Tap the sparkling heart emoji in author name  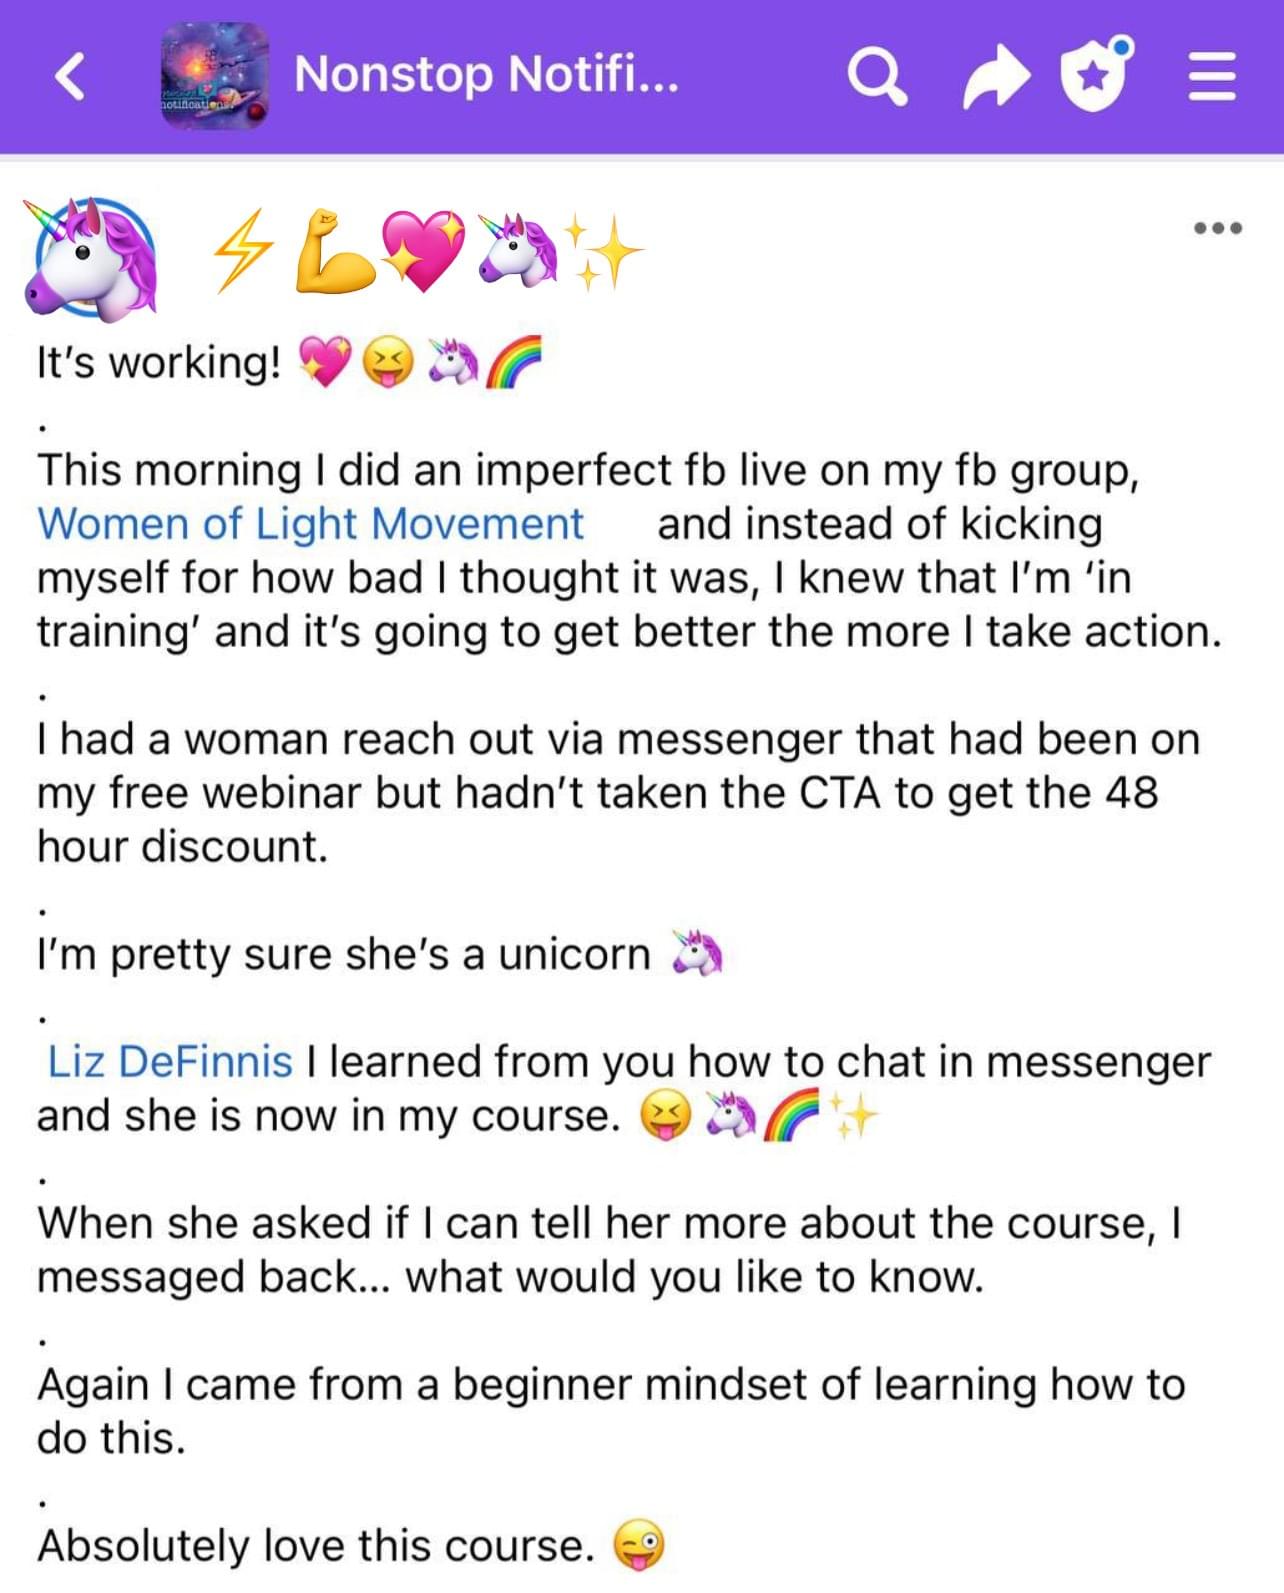point(424,251)
